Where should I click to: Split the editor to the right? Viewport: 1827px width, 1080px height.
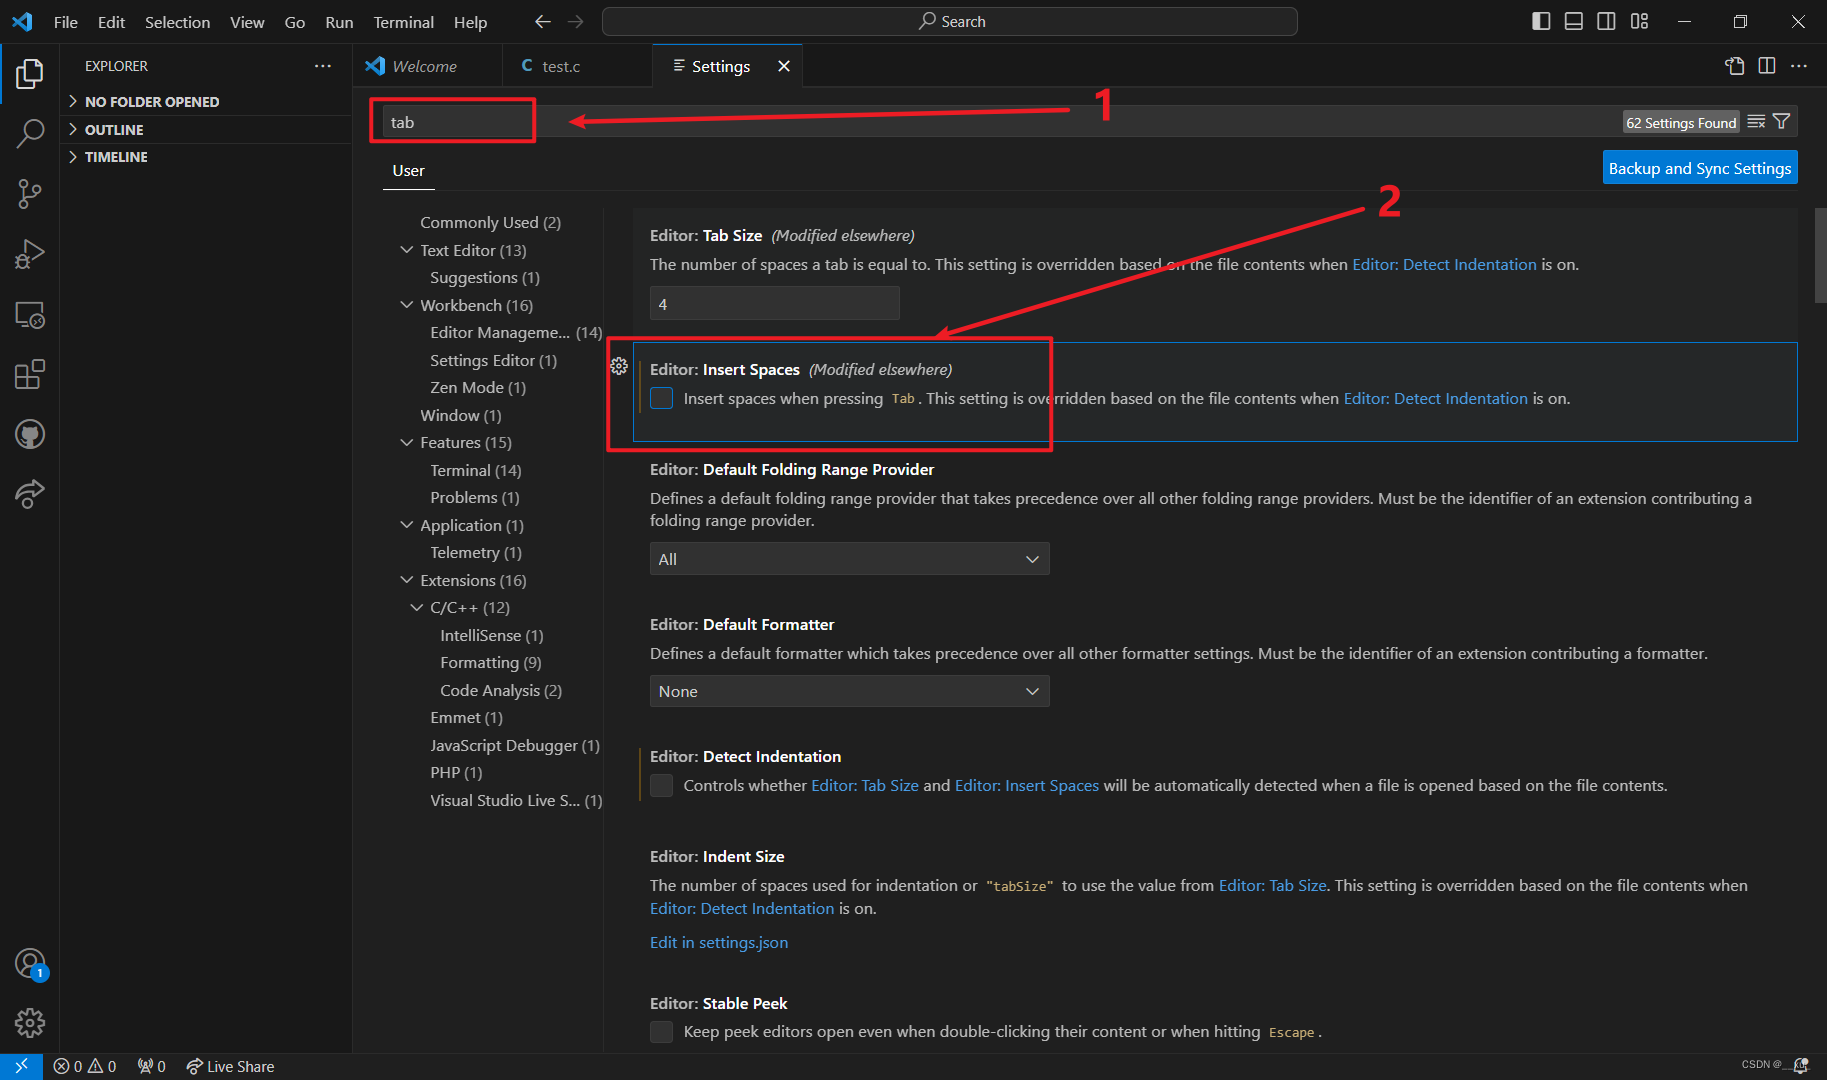point(1767,66)
